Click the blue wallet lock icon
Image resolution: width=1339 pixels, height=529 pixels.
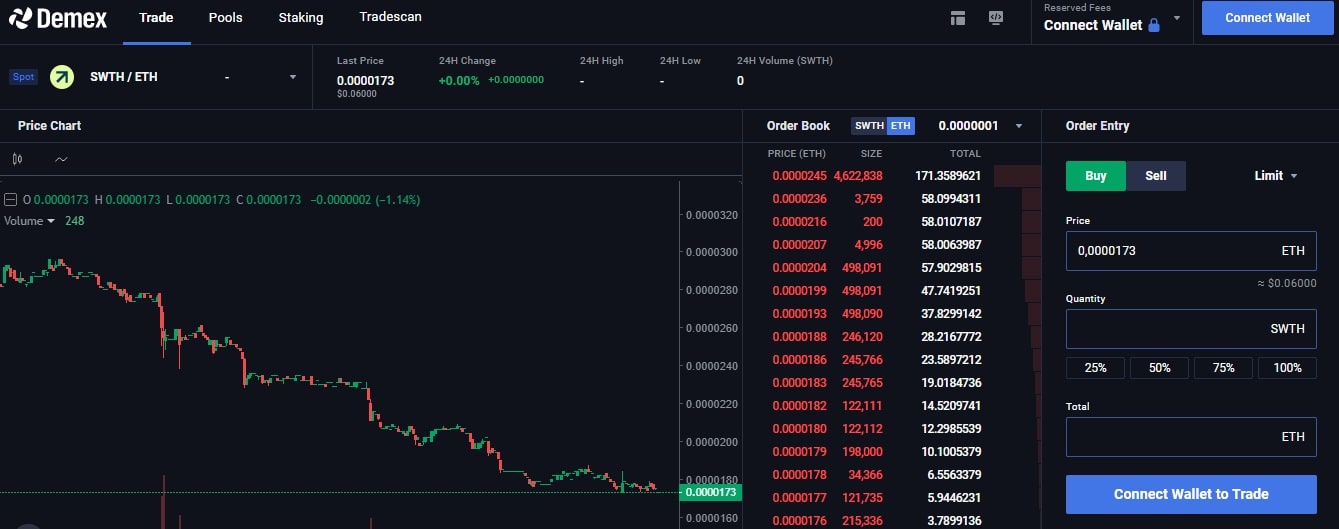point(1154,25)
